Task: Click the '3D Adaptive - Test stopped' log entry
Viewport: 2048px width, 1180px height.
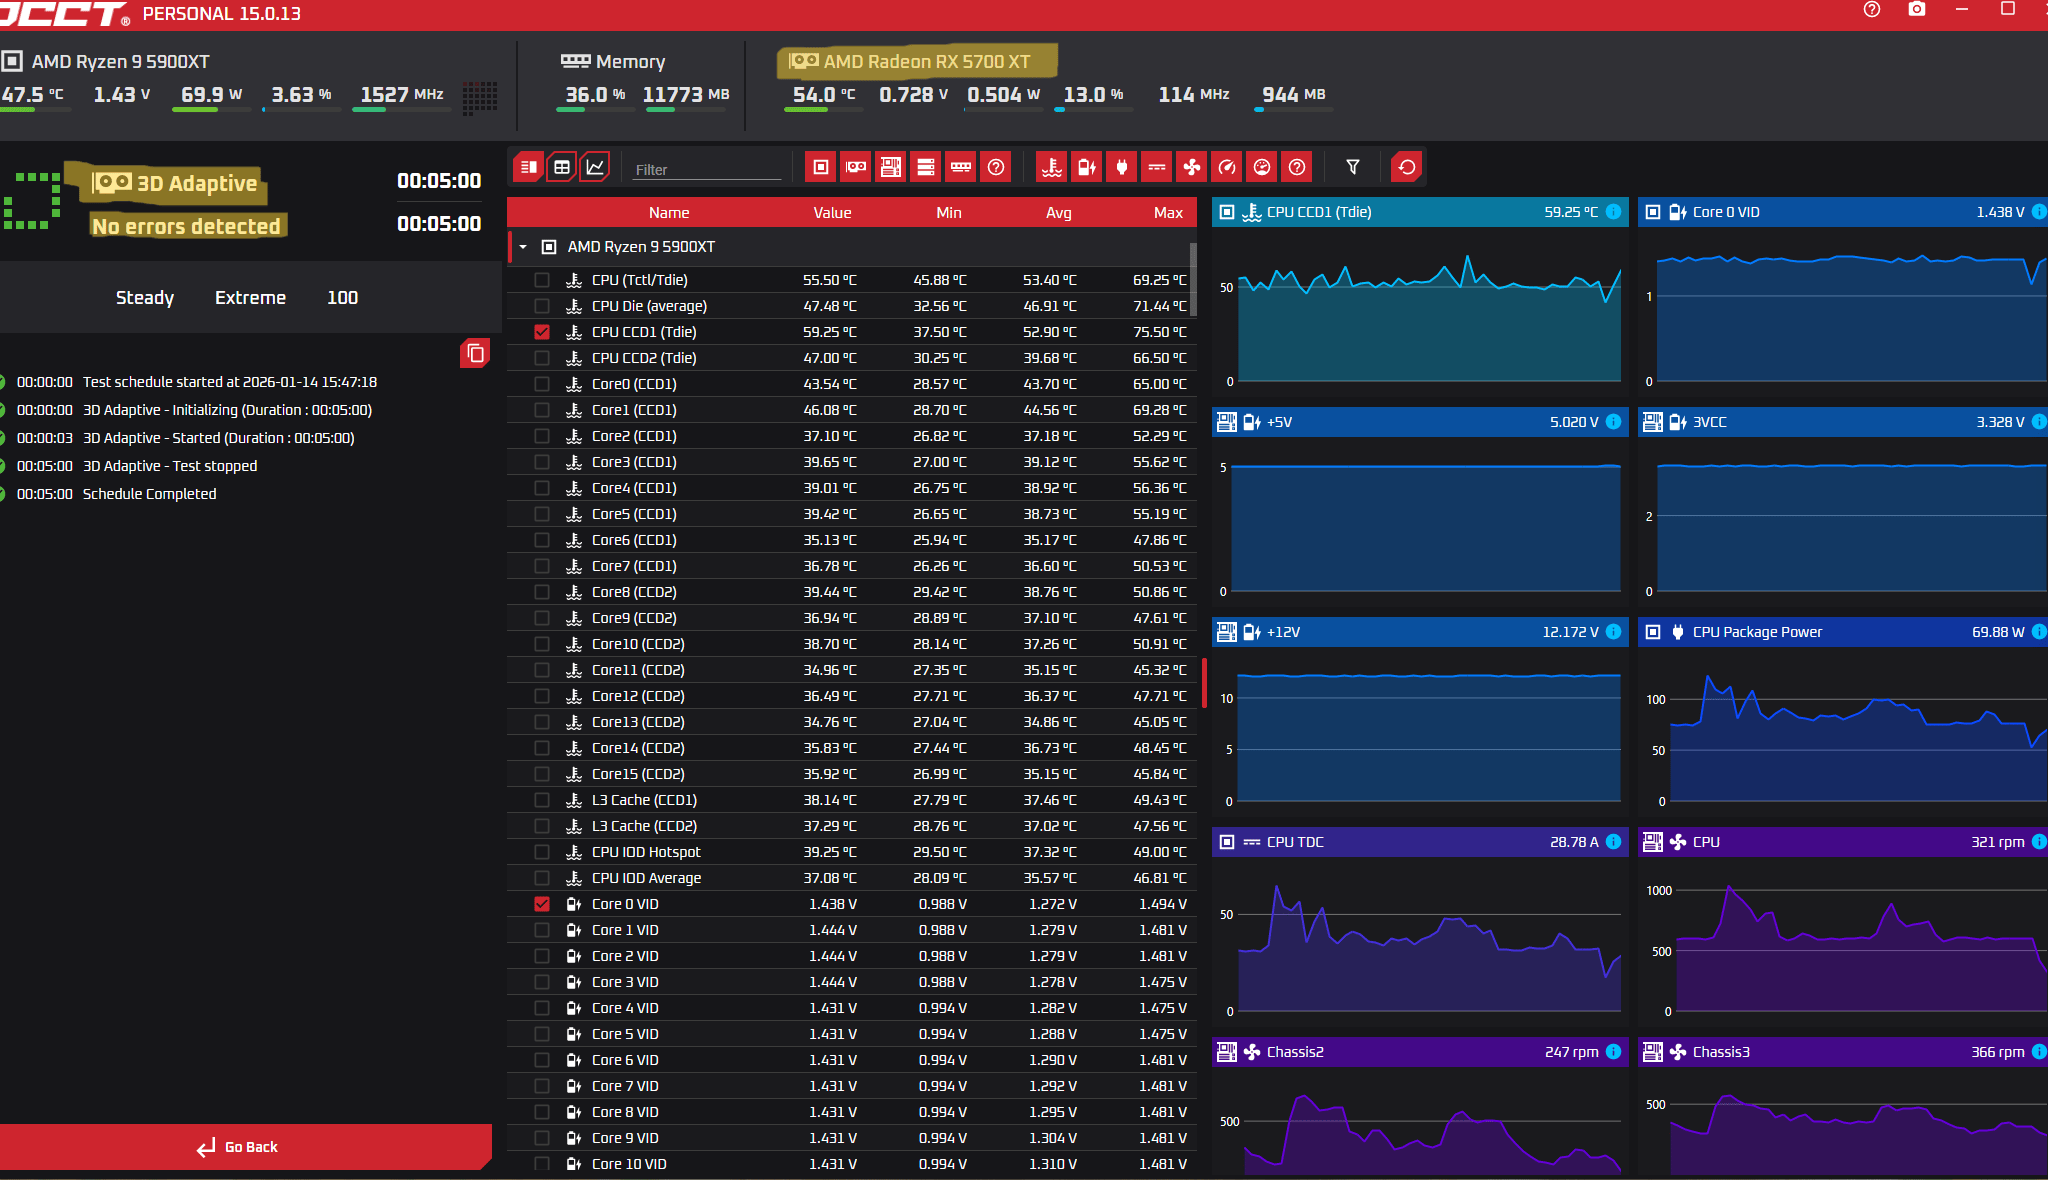Action: [x=170, y=466]
